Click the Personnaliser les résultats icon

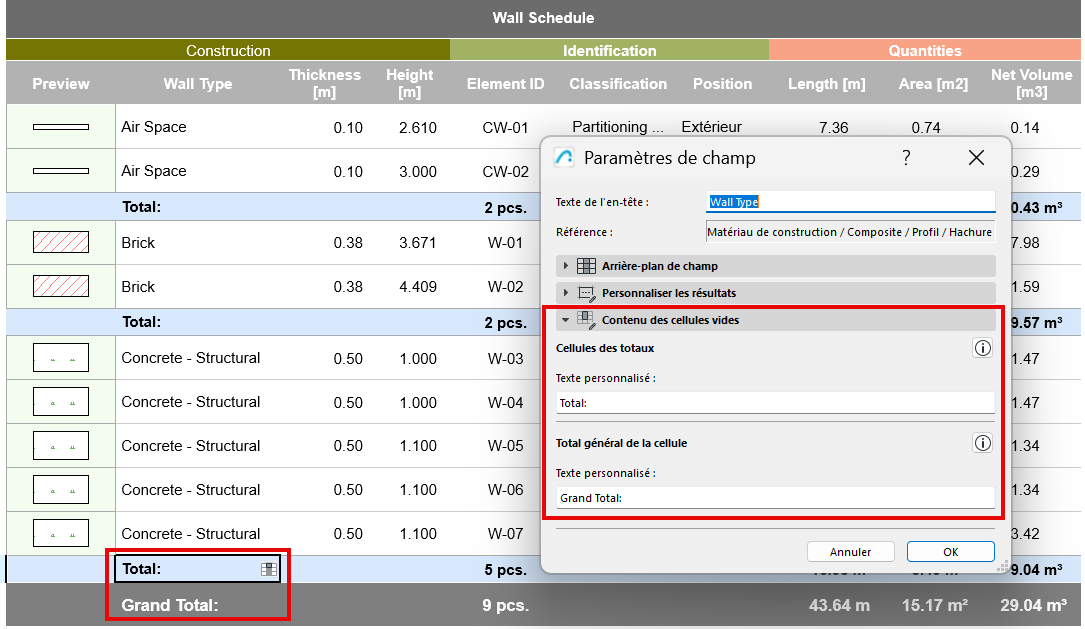click(586, 293)
